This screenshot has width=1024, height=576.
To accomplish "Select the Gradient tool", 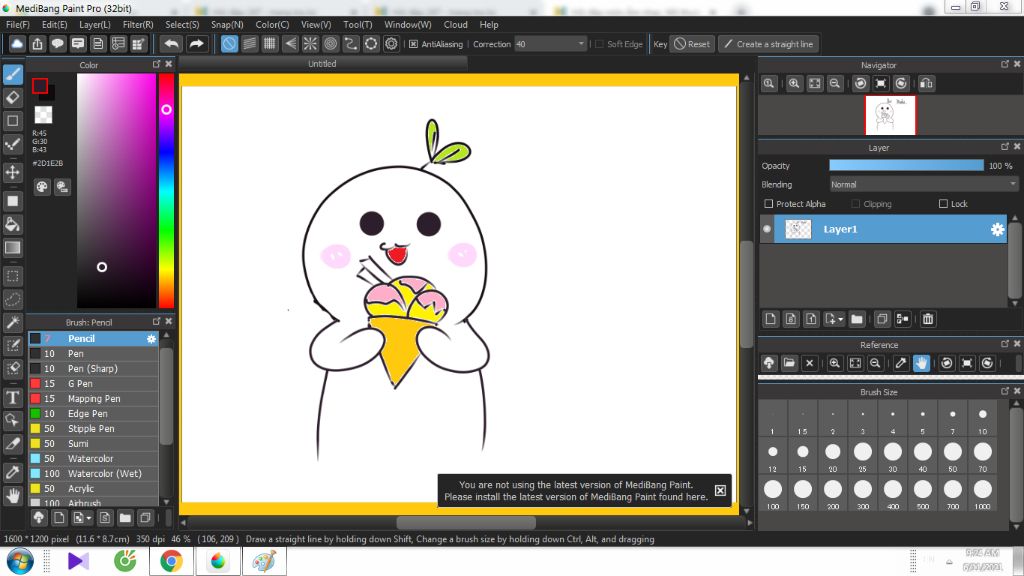I will [x=13, y=248].
